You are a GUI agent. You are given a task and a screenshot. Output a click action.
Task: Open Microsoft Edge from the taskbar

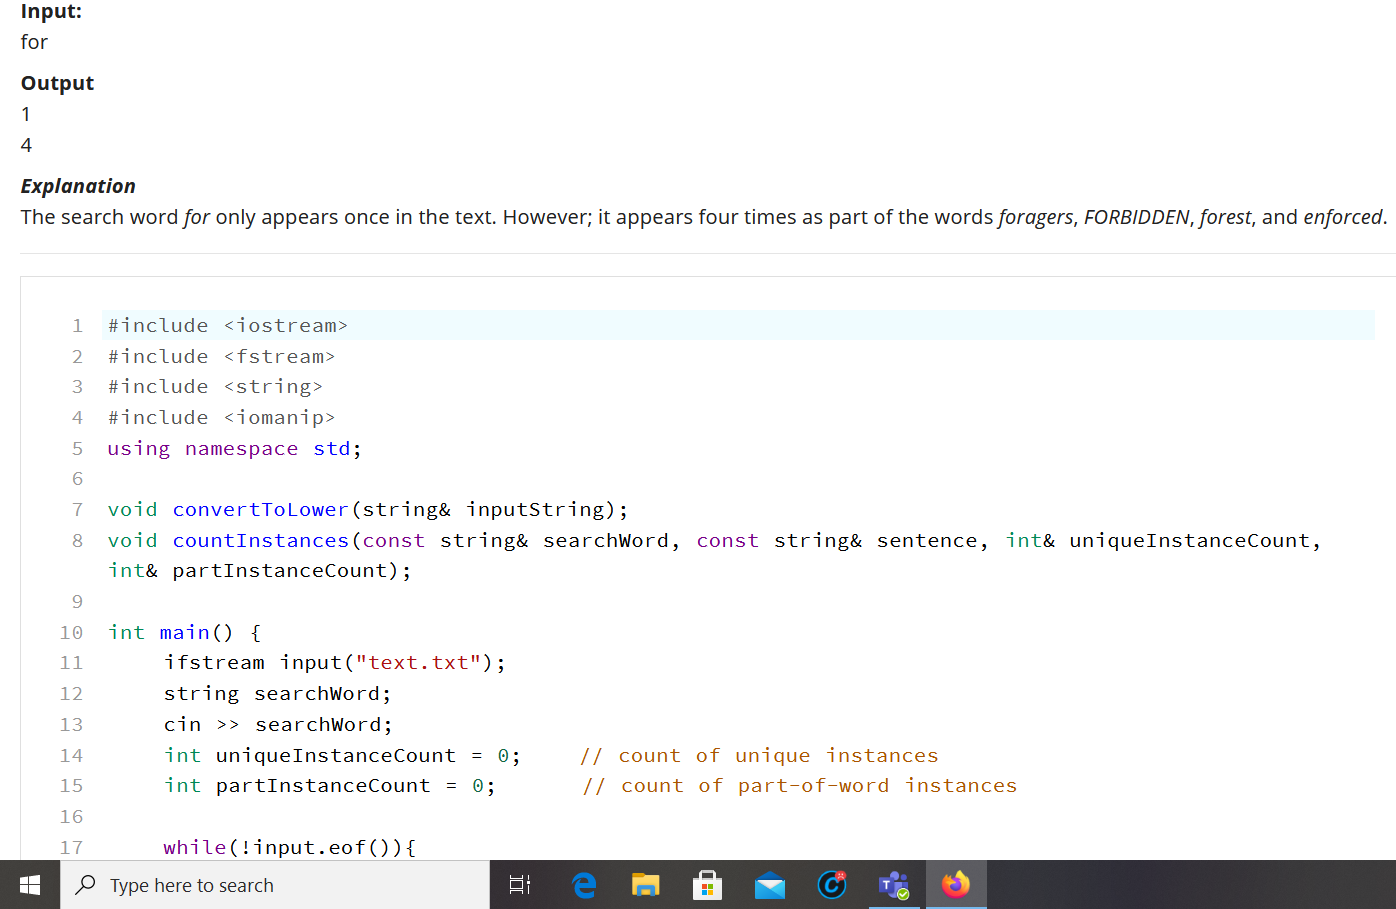point(582,884)
